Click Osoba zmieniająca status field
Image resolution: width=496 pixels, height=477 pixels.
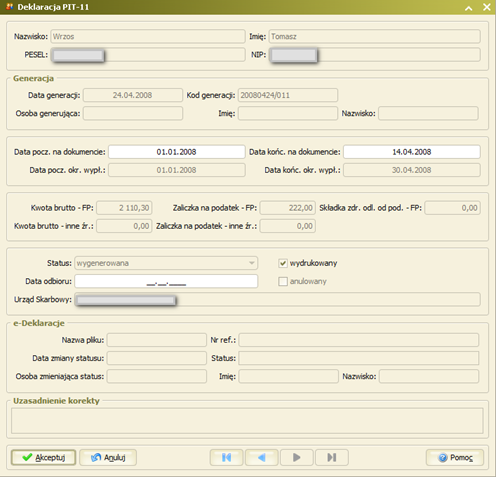[x=157, y=376]
